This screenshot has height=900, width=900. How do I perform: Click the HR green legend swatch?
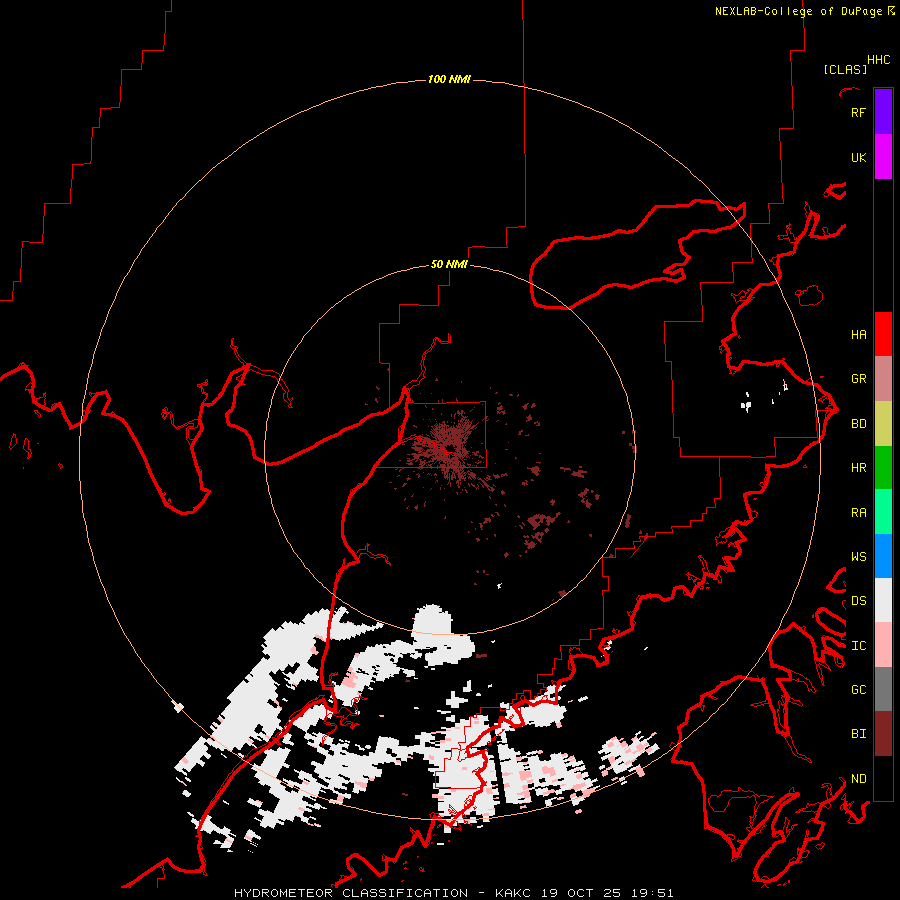(x=883, y=467)
